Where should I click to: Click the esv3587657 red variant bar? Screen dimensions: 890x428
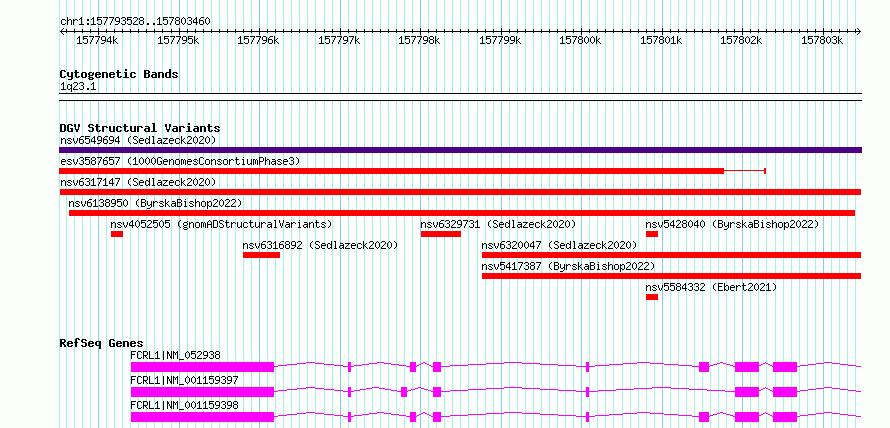[x=392, y=171]
